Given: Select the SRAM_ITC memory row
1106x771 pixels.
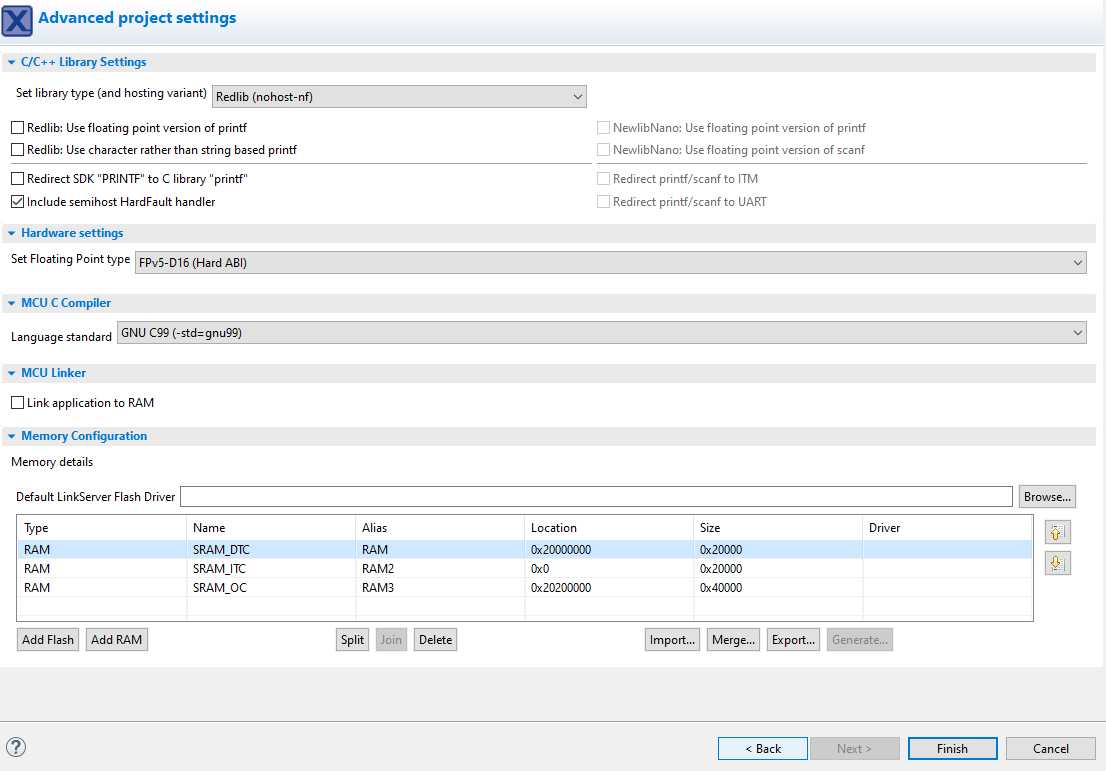Looking at the screenshot, I should 219,569.
